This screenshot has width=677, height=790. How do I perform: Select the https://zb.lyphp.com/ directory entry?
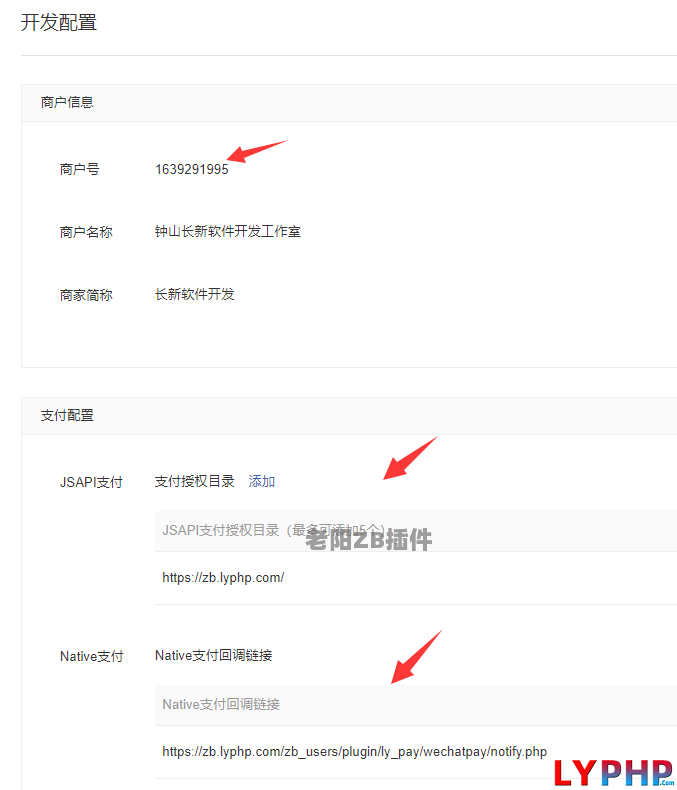tap(223, 577)
